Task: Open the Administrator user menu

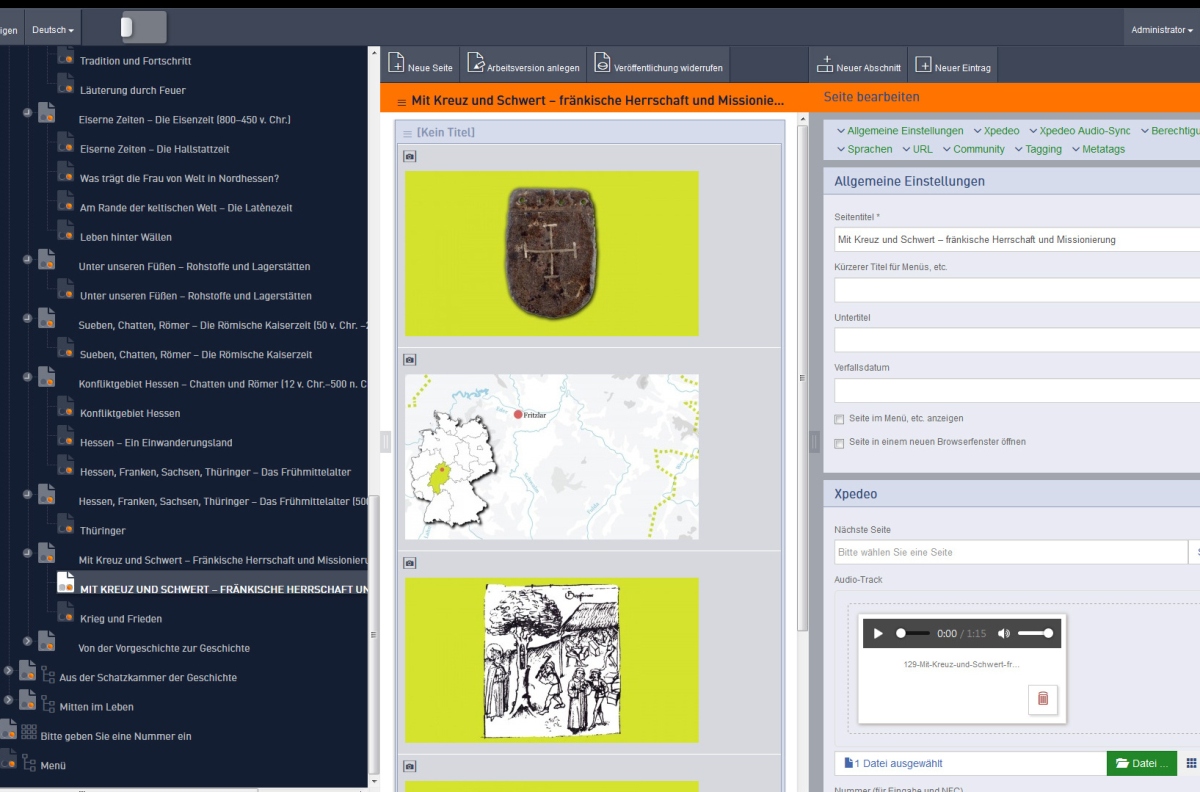Action: point(1161,30)
